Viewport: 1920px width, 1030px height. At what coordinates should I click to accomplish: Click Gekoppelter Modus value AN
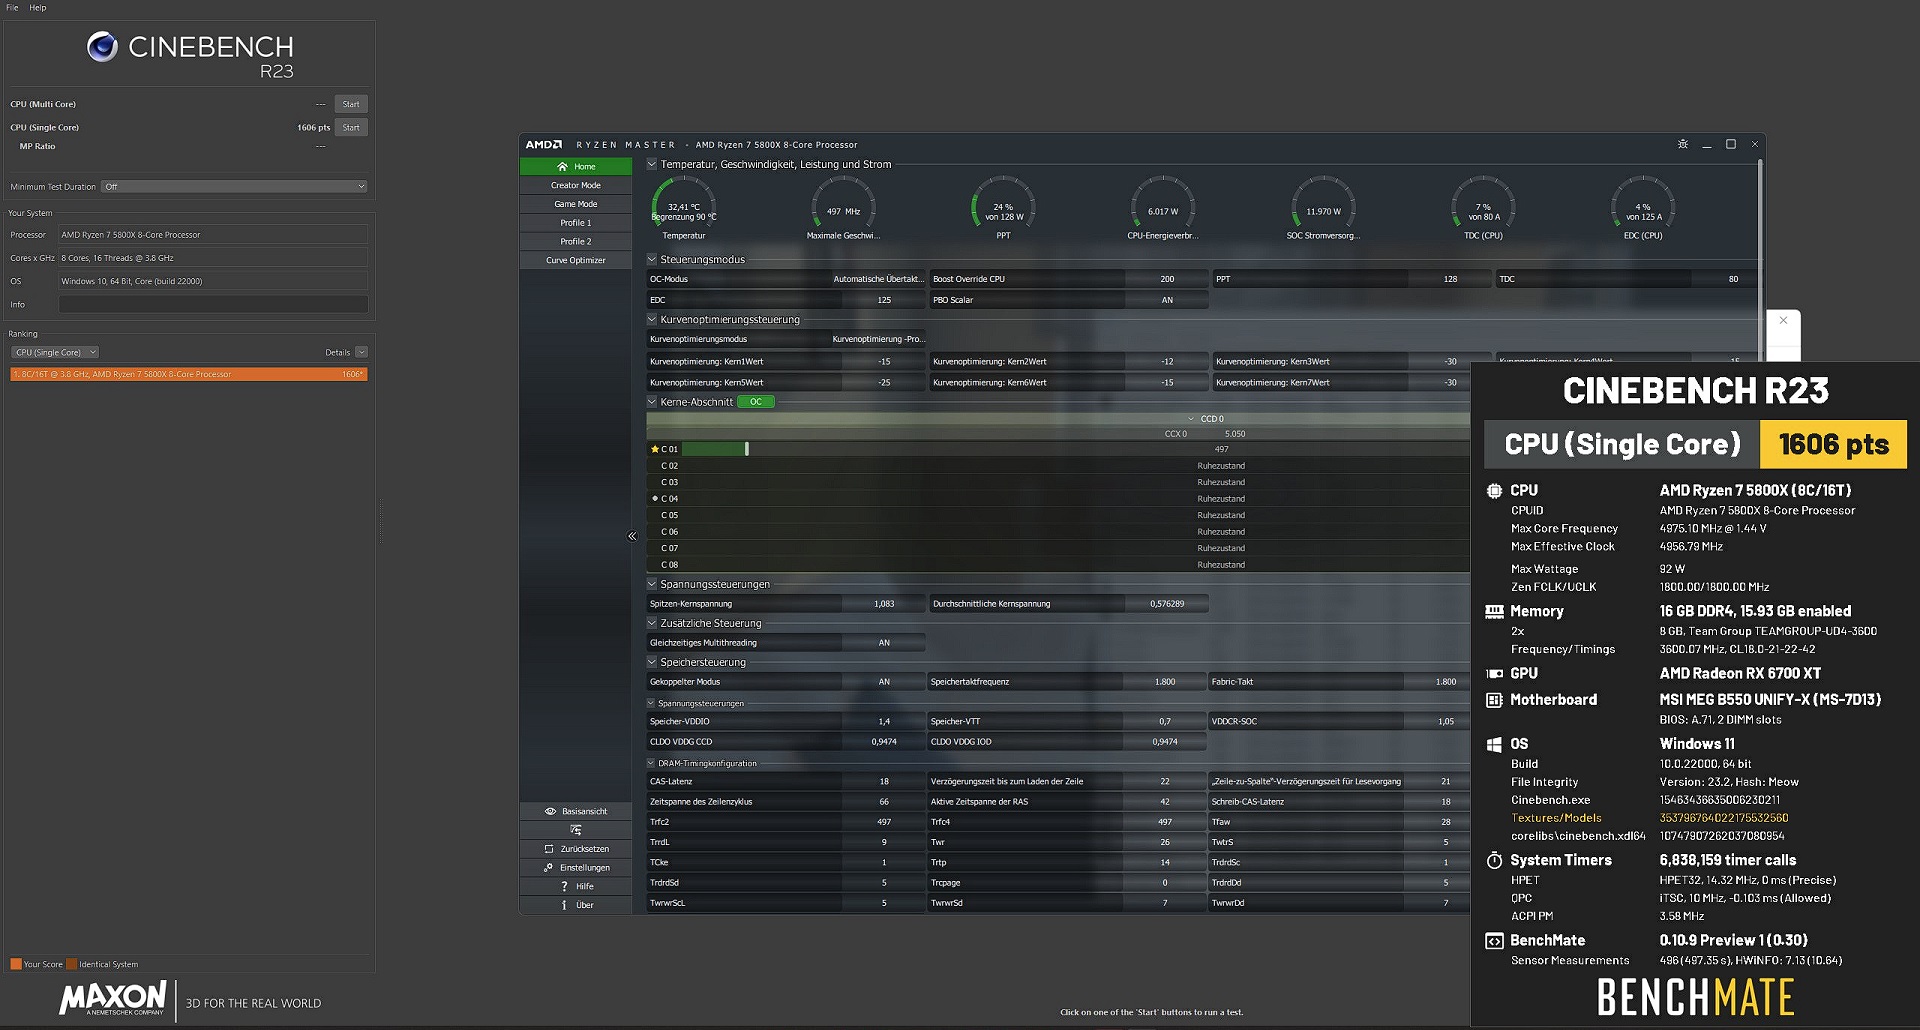884,682
